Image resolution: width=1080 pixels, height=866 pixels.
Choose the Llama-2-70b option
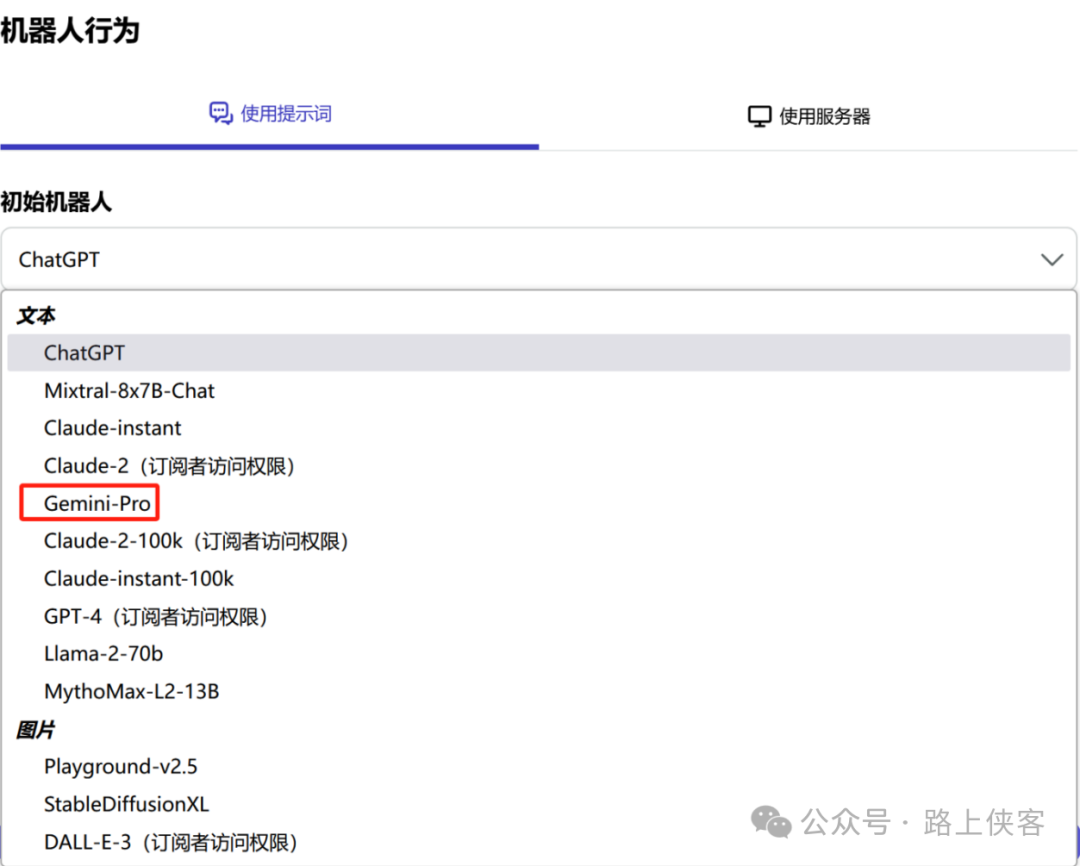(x=539, y=653)
